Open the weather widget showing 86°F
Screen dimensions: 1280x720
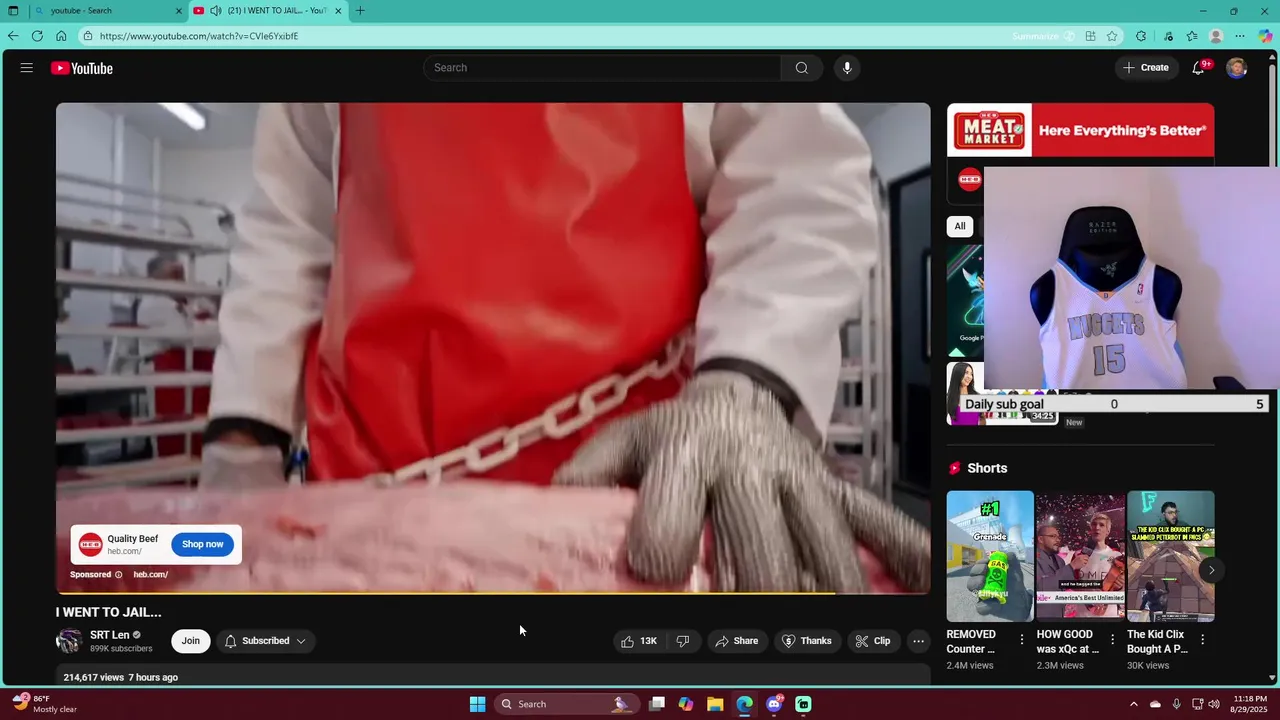point(44,704)
